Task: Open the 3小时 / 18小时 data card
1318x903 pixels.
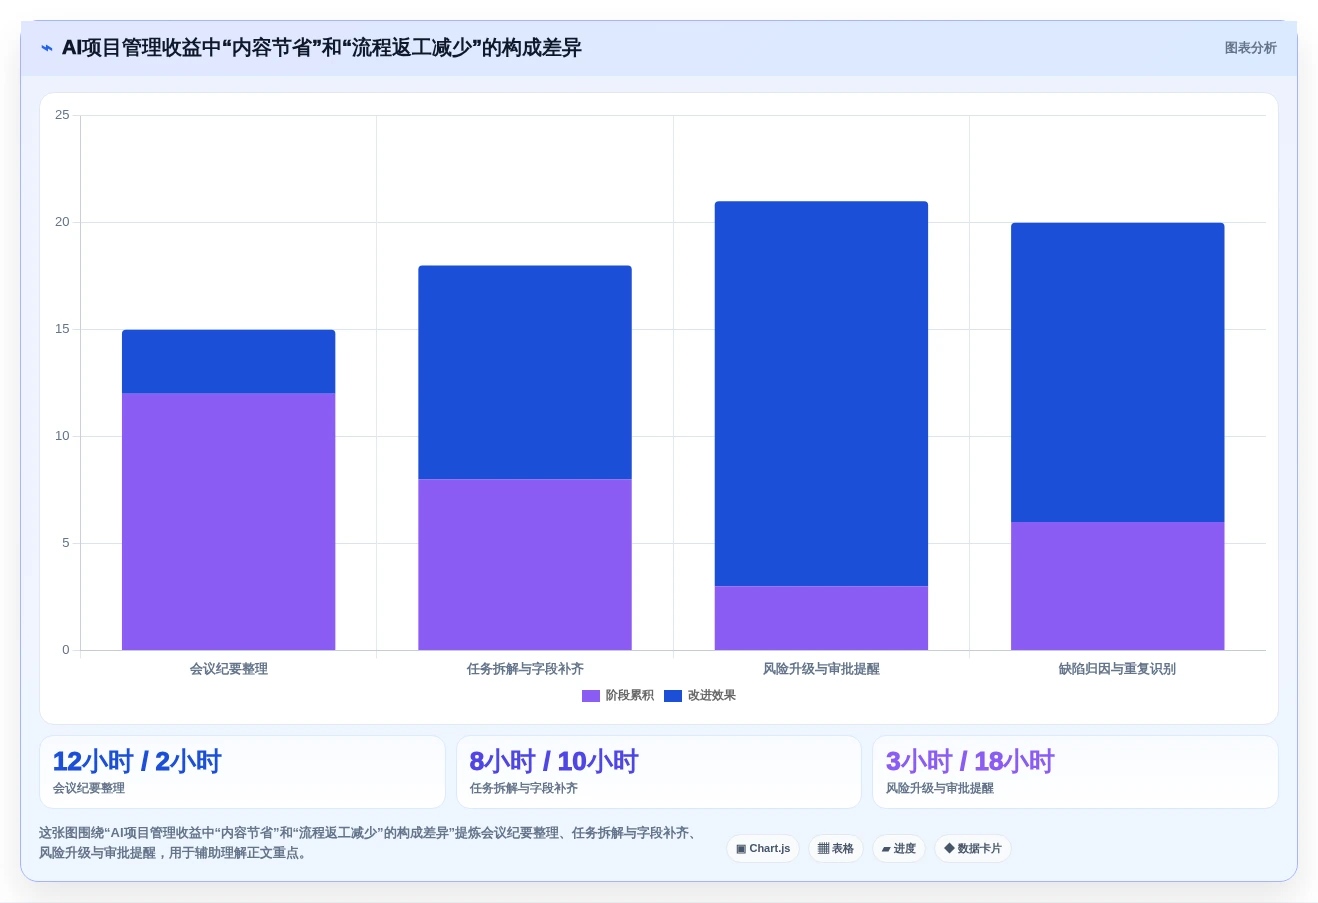Action: [x=1075, y=772]
